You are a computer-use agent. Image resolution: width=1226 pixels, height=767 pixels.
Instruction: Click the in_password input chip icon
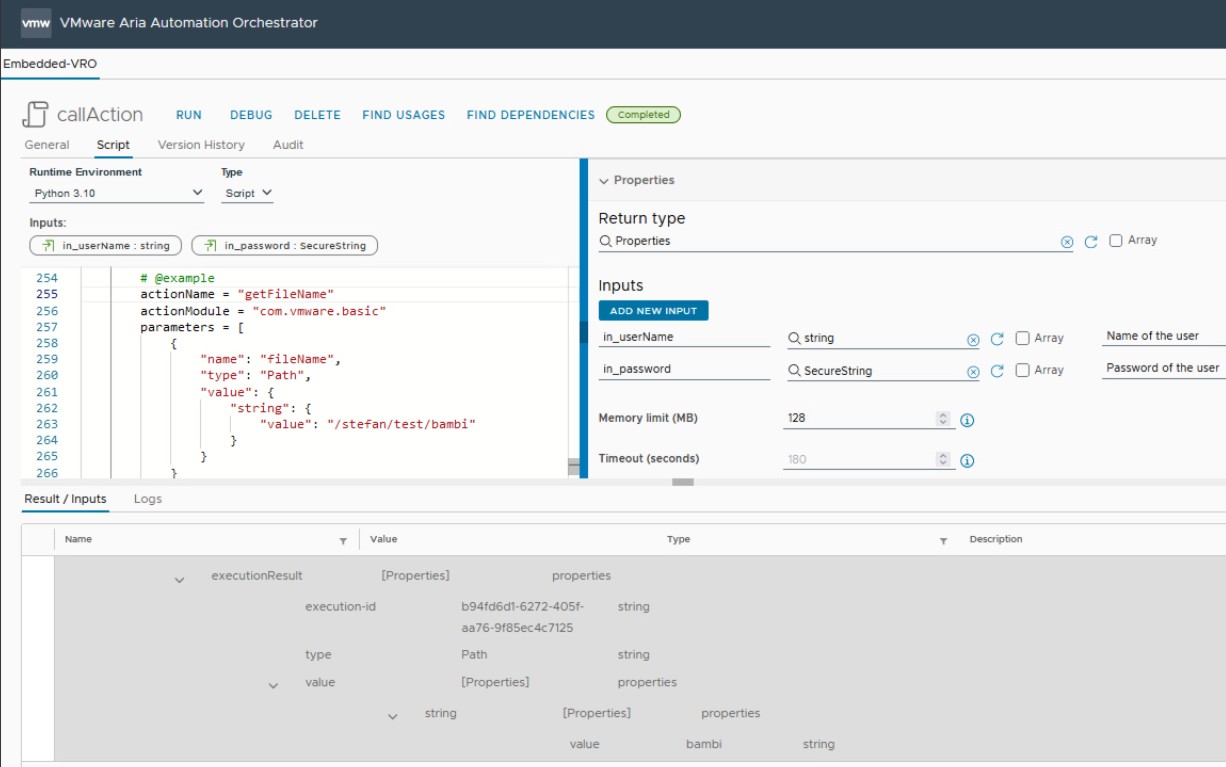pyautogui.click(x=210, y=245)
